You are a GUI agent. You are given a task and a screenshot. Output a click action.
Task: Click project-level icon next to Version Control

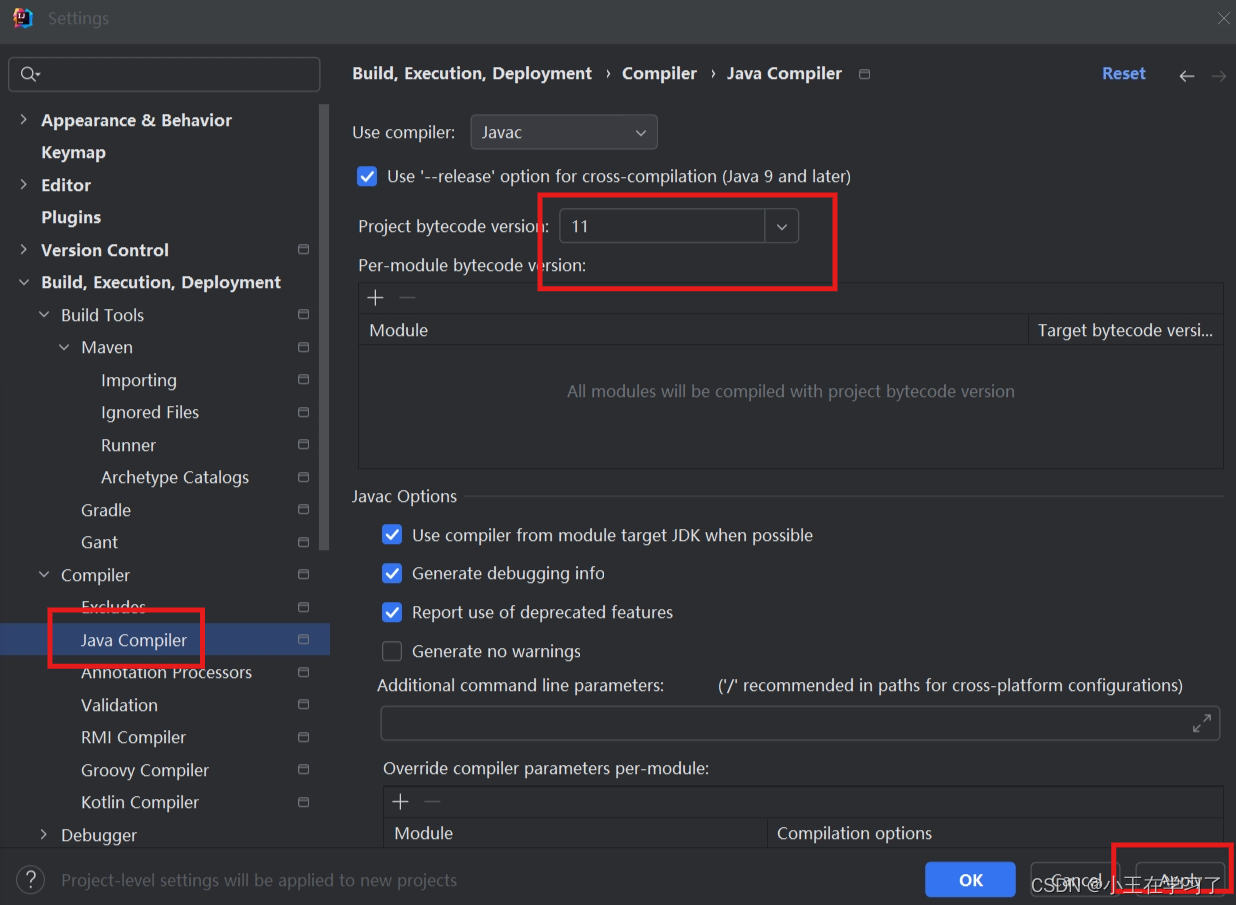(303, 250)
